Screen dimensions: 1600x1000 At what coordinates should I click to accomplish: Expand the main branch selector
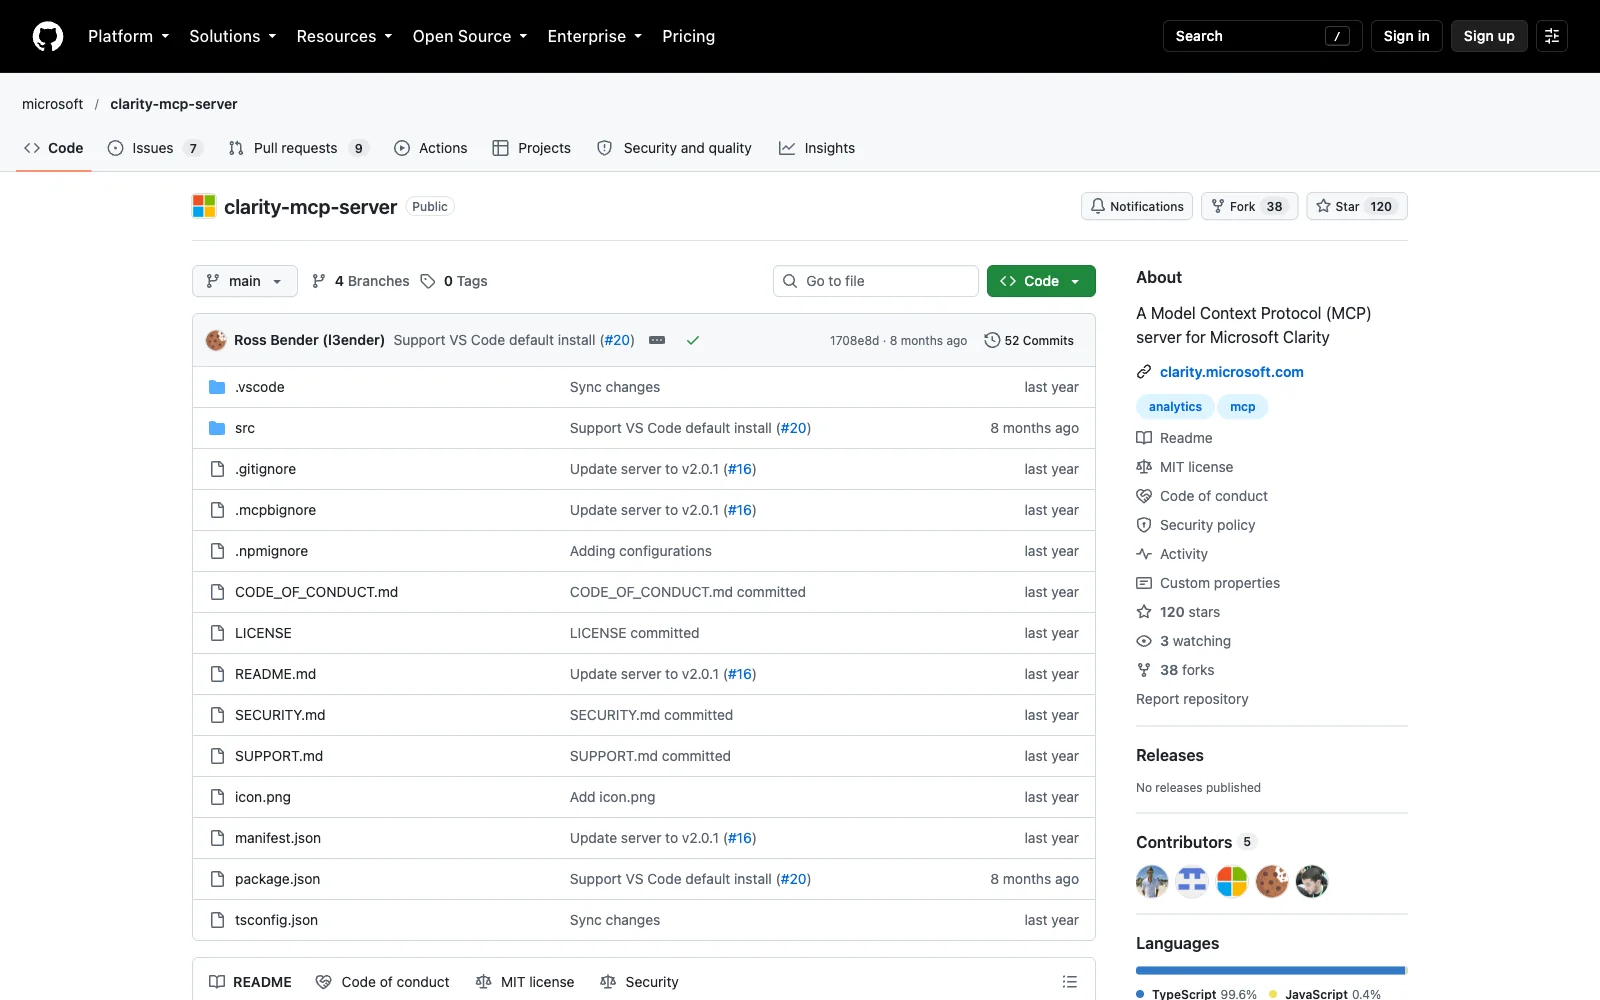(245, 281)
